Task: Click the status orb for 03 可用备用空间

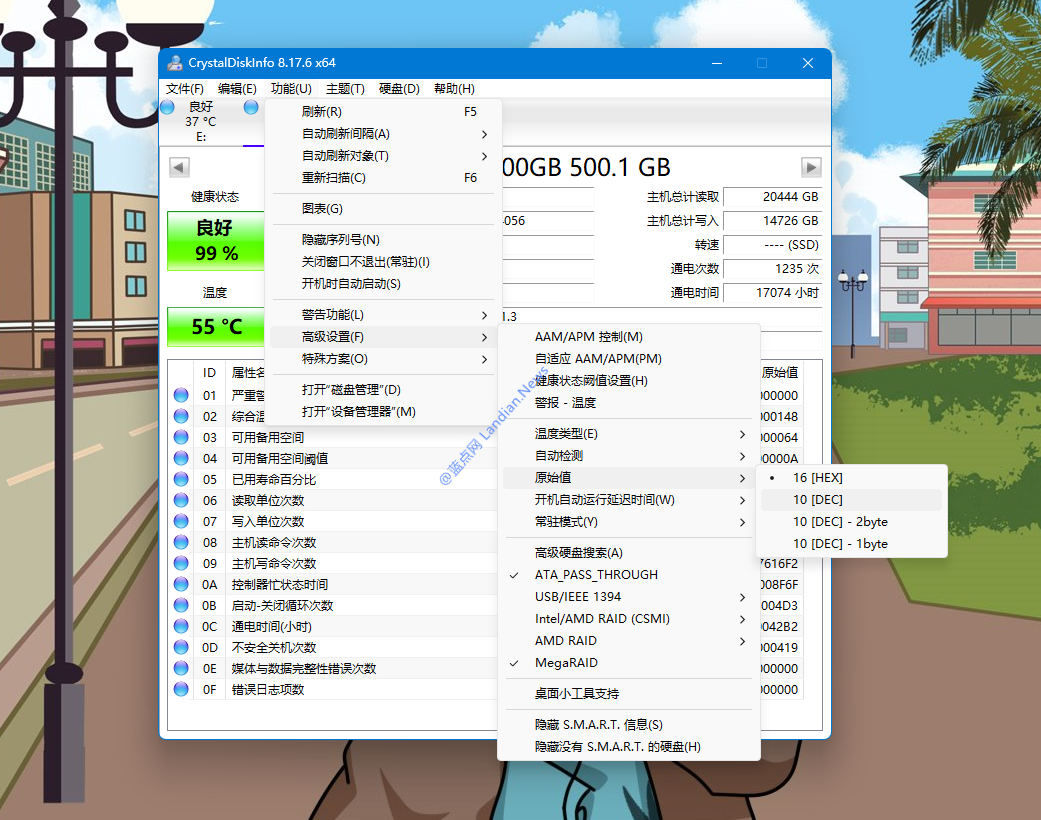Action: (x=181, y=437)
